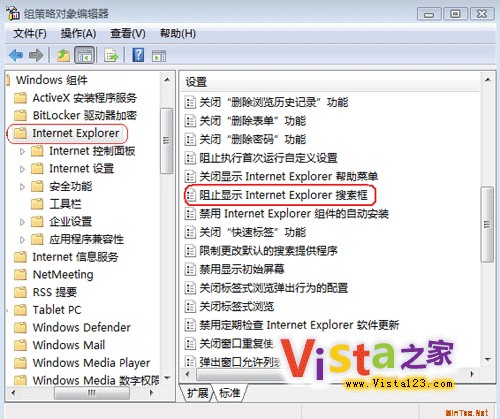Toggle the Show/Hide console tree icon
This screenshot has height=419, width=500.
pyautogui.click(x=85, y=55)
